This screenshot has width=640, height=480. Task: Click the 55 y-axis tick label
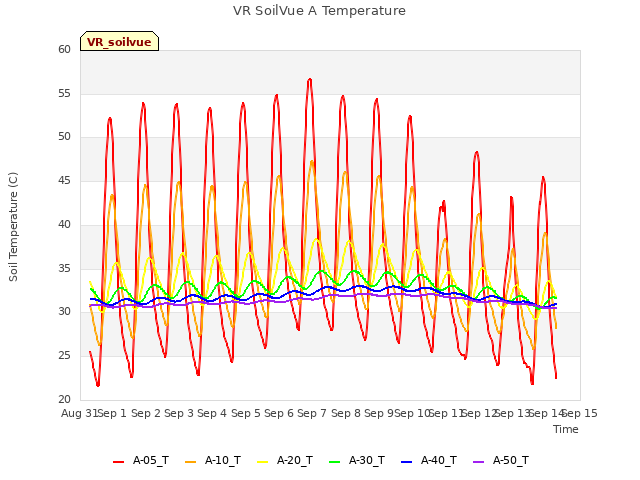click(x=64, y=93)
